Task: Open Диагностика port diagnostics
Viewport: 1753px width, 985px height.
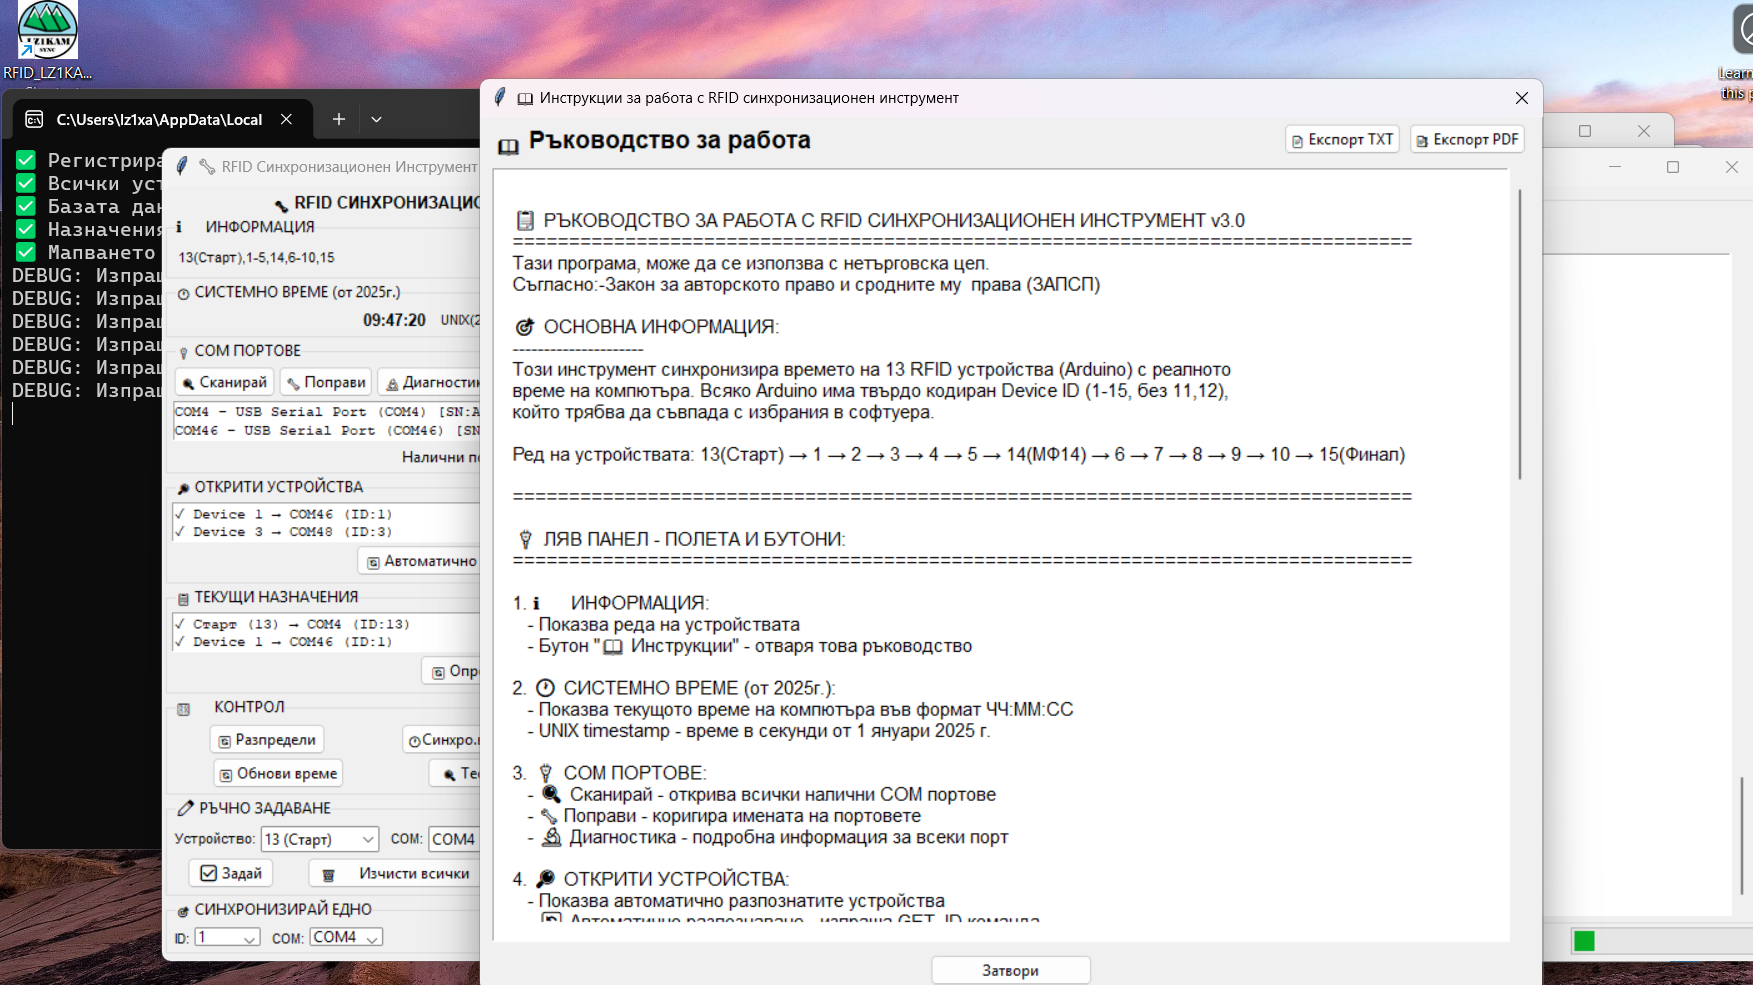Action: [432, 382]
